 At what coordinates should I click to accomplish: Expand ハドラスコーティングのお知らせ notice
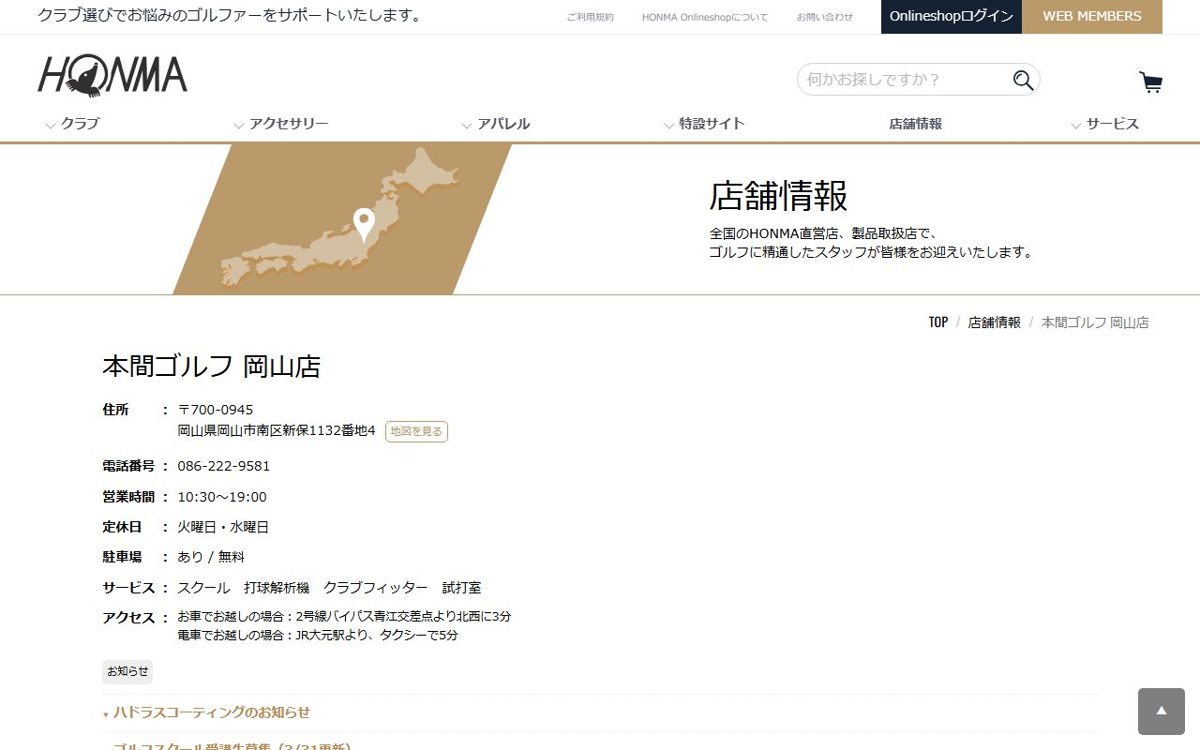211,712
